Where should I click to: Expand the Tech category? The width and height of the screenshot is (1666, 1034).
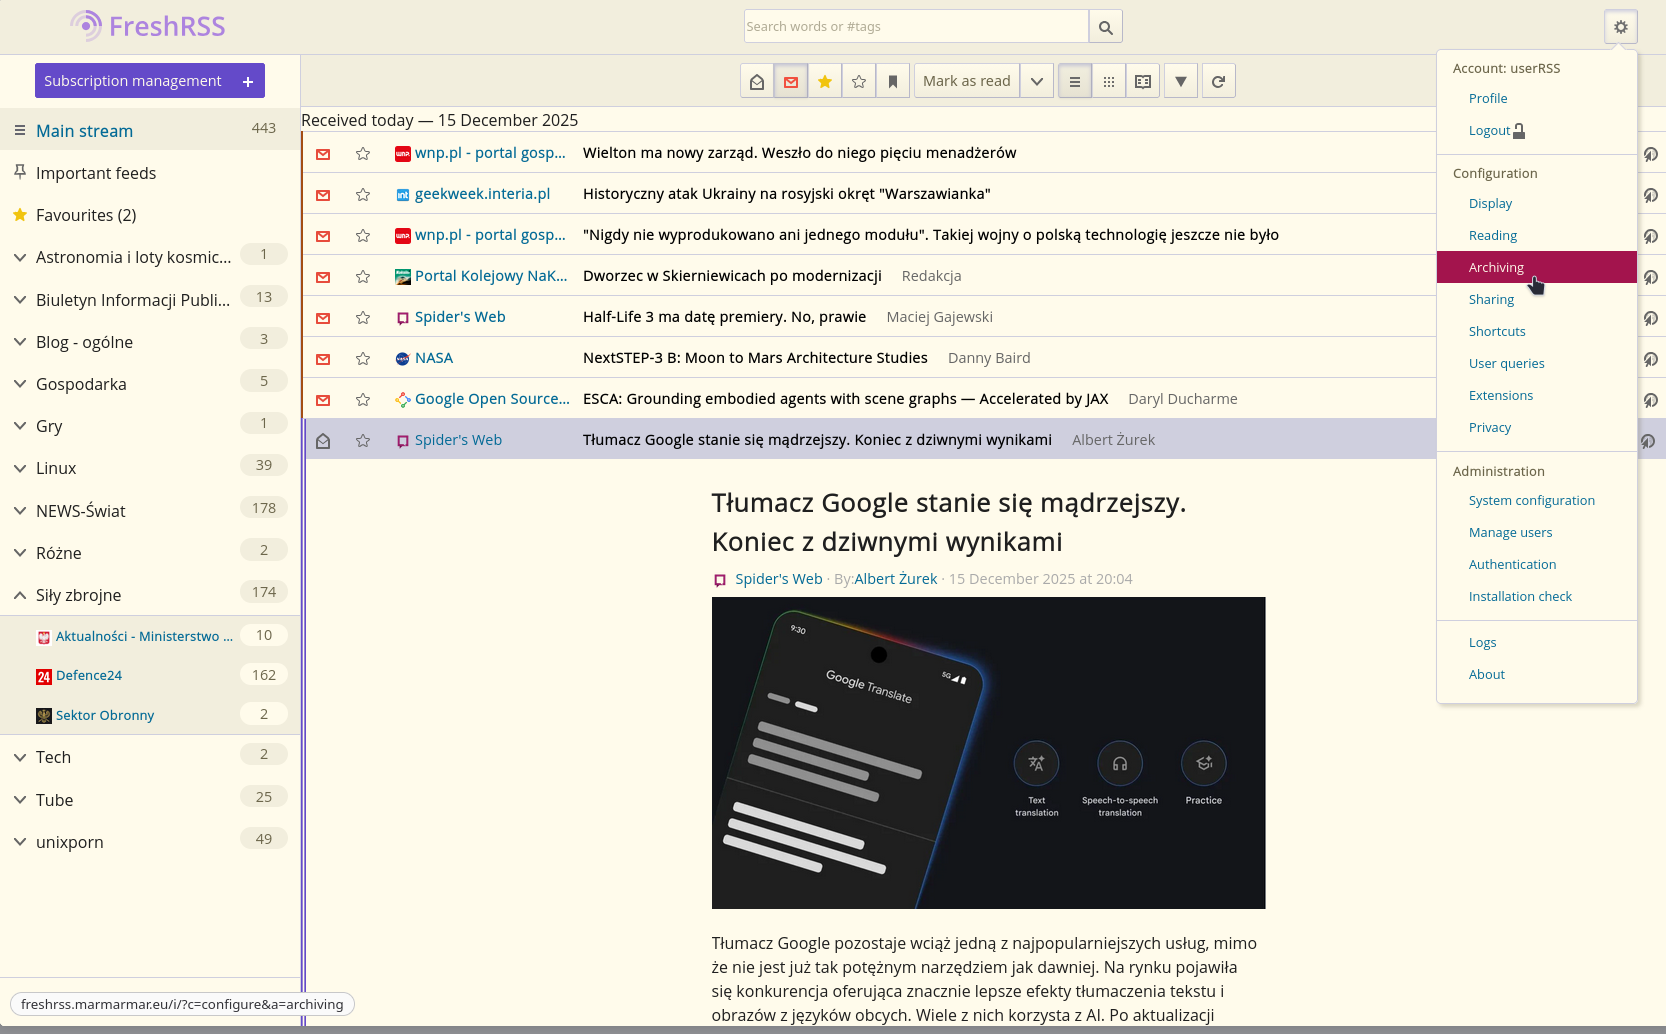tap(19, 757)
